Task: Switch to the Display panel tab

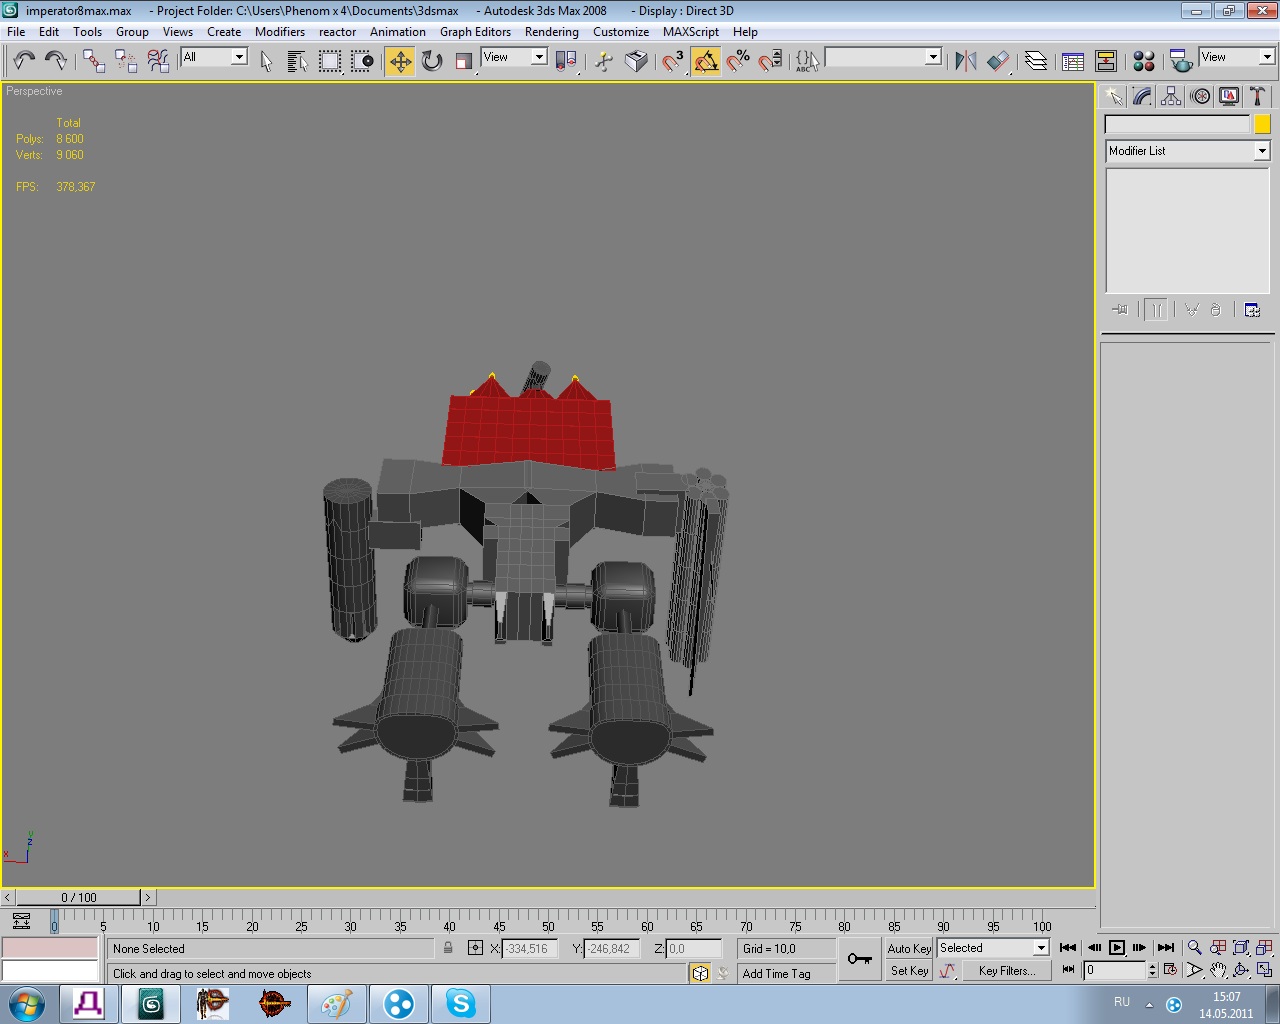Action: pos(1229,96)
